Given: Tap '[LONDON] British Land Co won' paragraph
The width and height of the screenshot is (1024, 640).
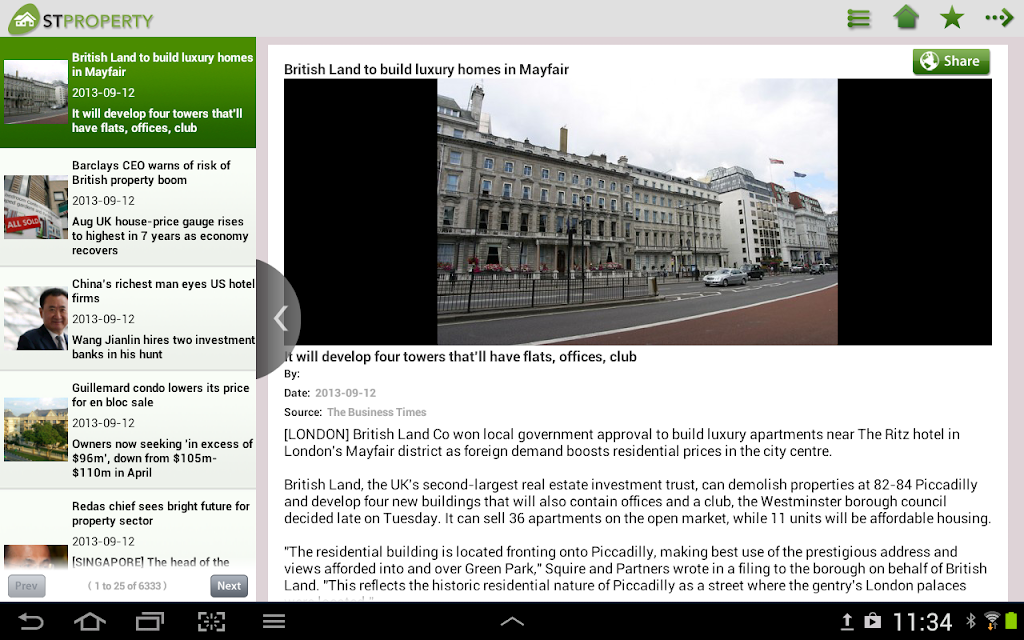Looking at the screenshot, I should coord(622,443).
